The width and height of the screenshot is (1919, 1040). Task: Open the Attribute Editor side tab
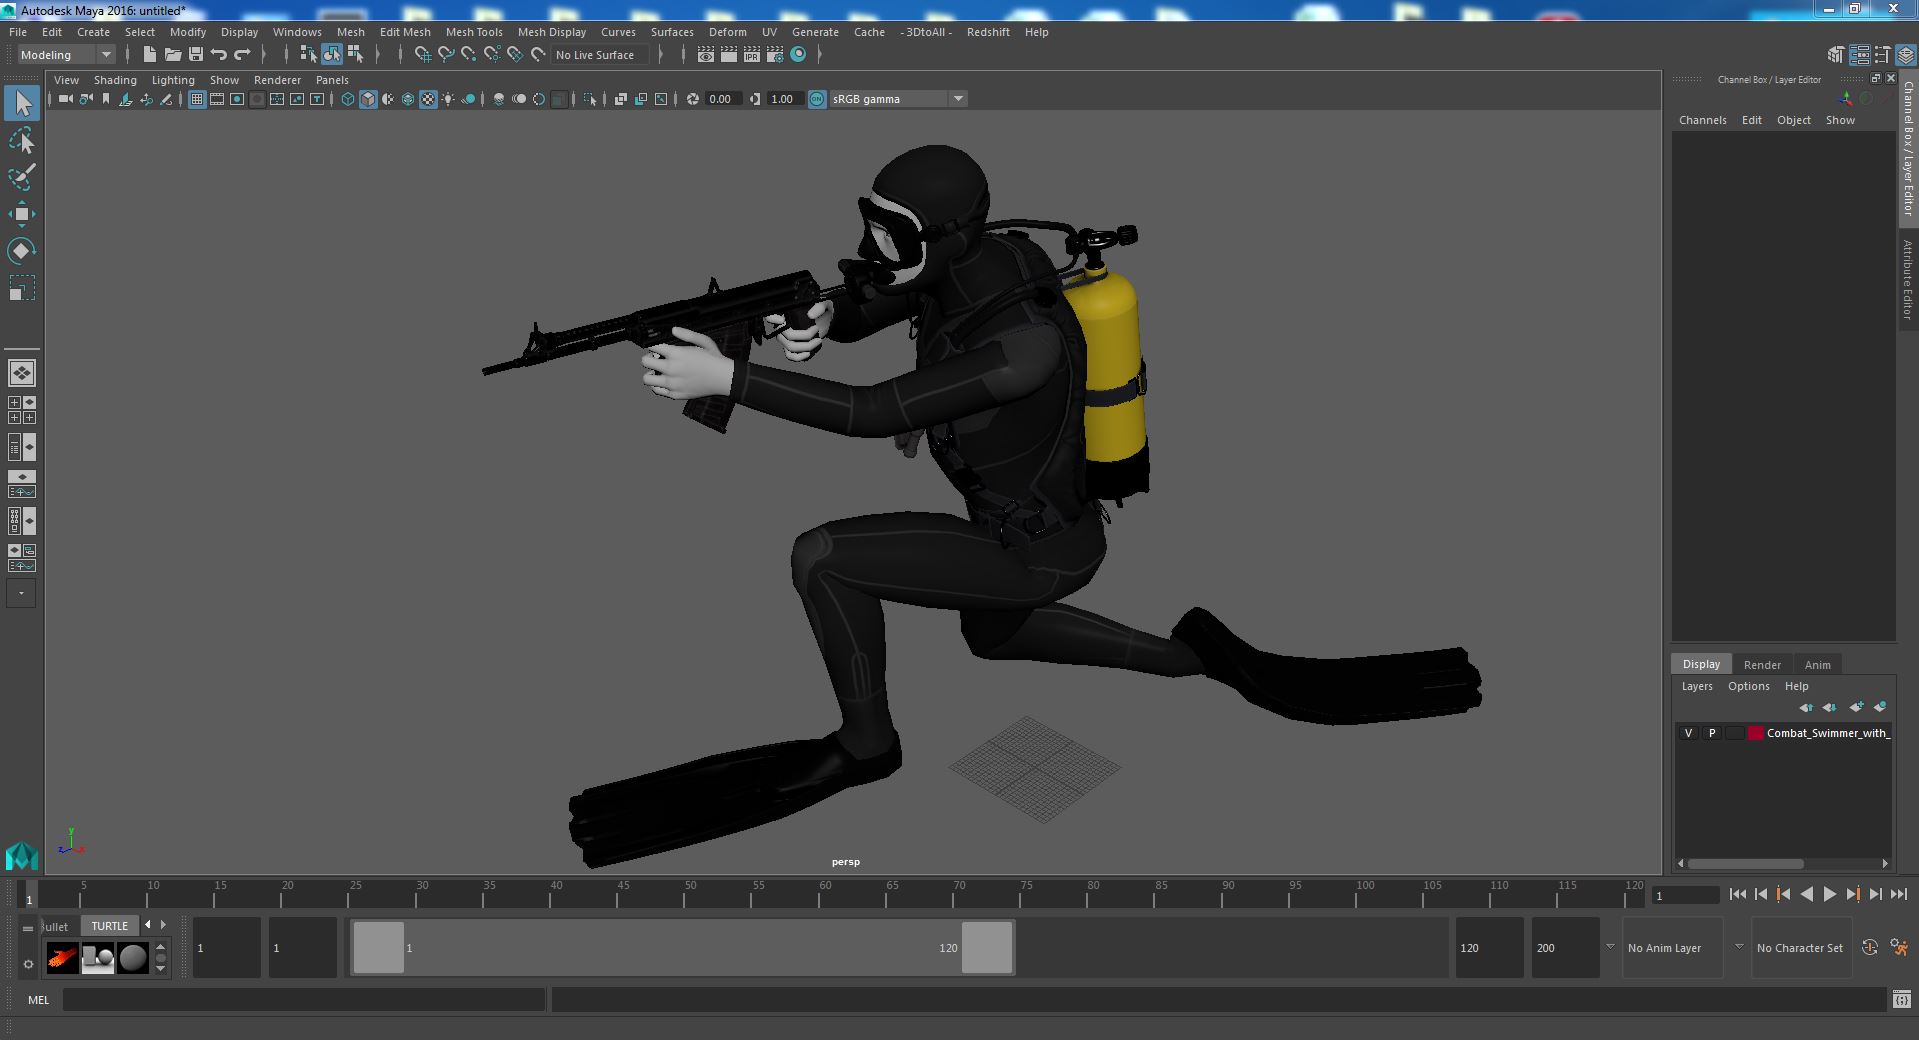coord(1908,280)
